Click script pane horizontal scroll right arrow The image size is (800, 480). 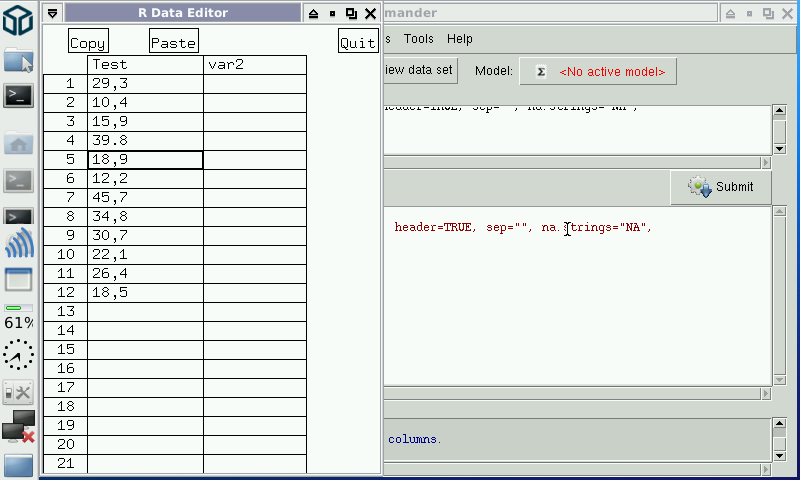765,163
